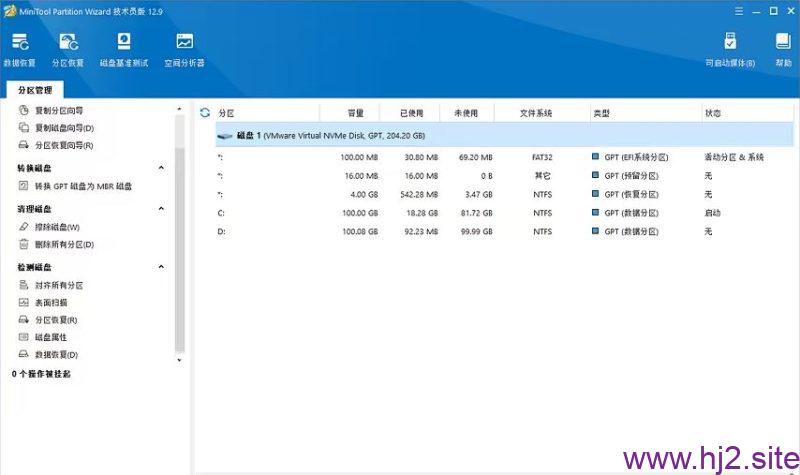Click the sidebar vertical scrollbar thumb
800x475 pixels.
click(x=179, y=250)
